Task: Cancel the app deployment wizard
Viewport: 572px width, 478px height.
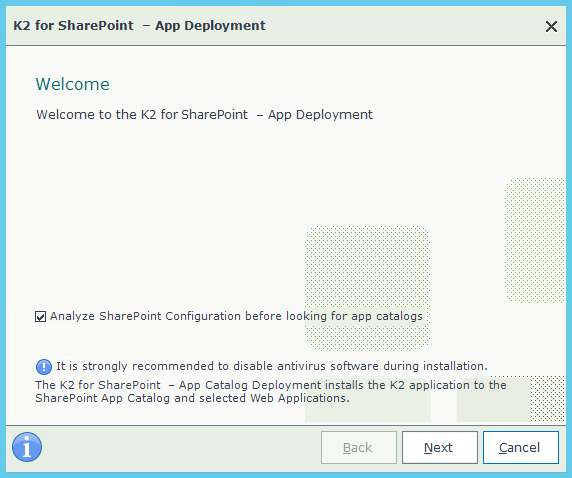Action: point(521,447)
